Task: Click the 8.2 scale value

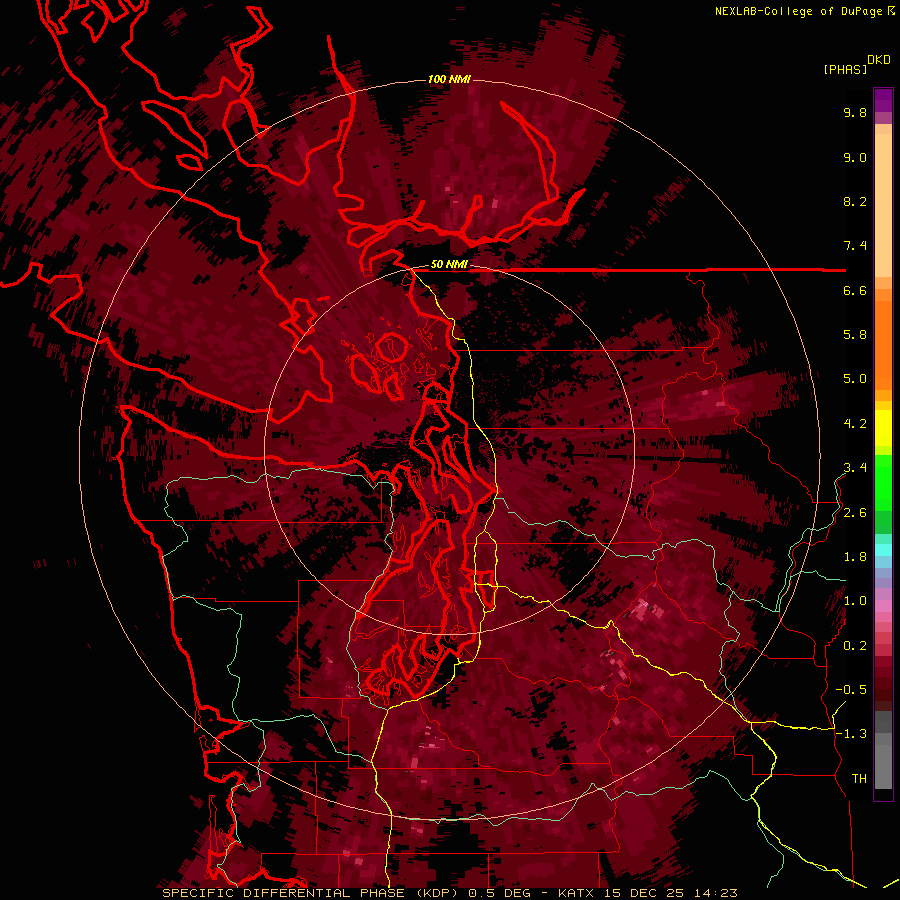Action: (x=855, y=201)
